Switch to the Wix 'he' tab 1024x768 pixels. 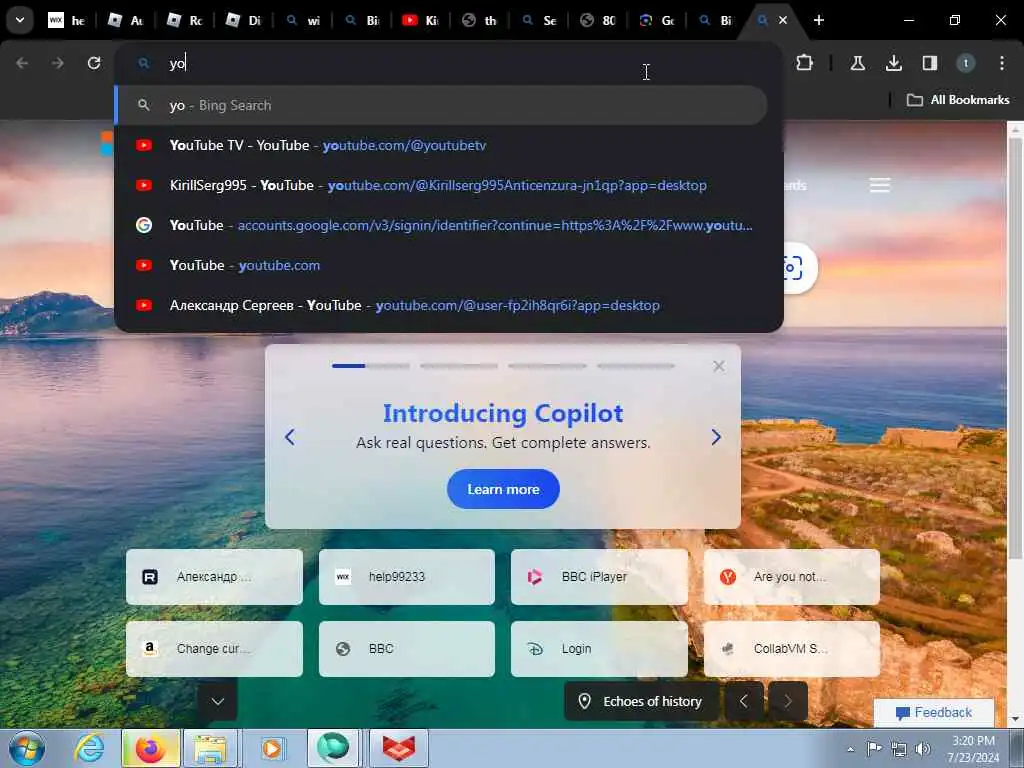click(67, 20)
